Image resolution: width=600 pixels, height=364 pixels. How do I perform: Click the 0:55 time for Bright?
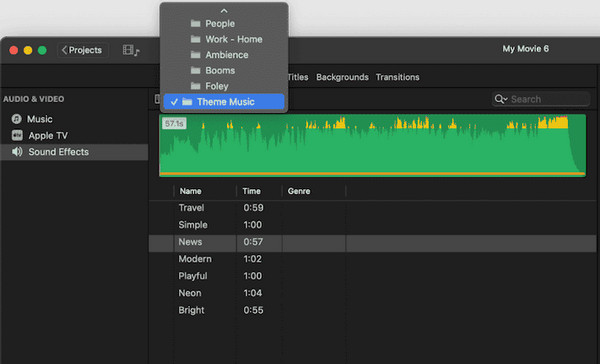pyautogui.click(x=253, y=310)
